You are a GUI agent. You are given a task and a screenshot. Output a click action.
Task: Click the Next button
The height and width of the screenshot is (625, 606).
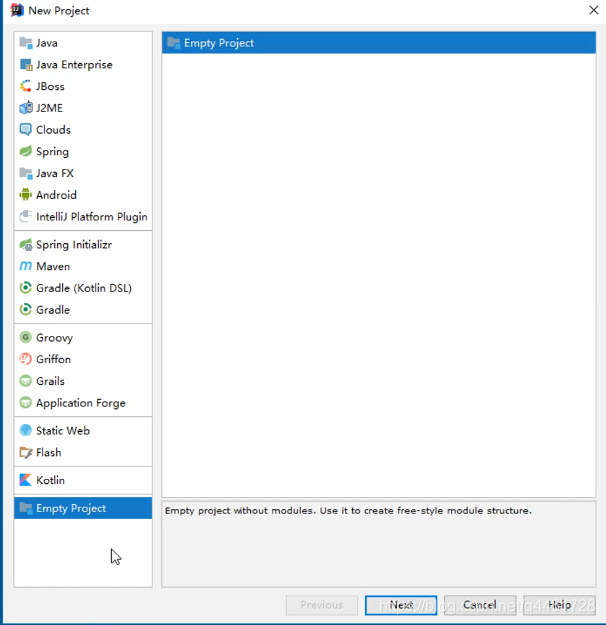[401, 605]
